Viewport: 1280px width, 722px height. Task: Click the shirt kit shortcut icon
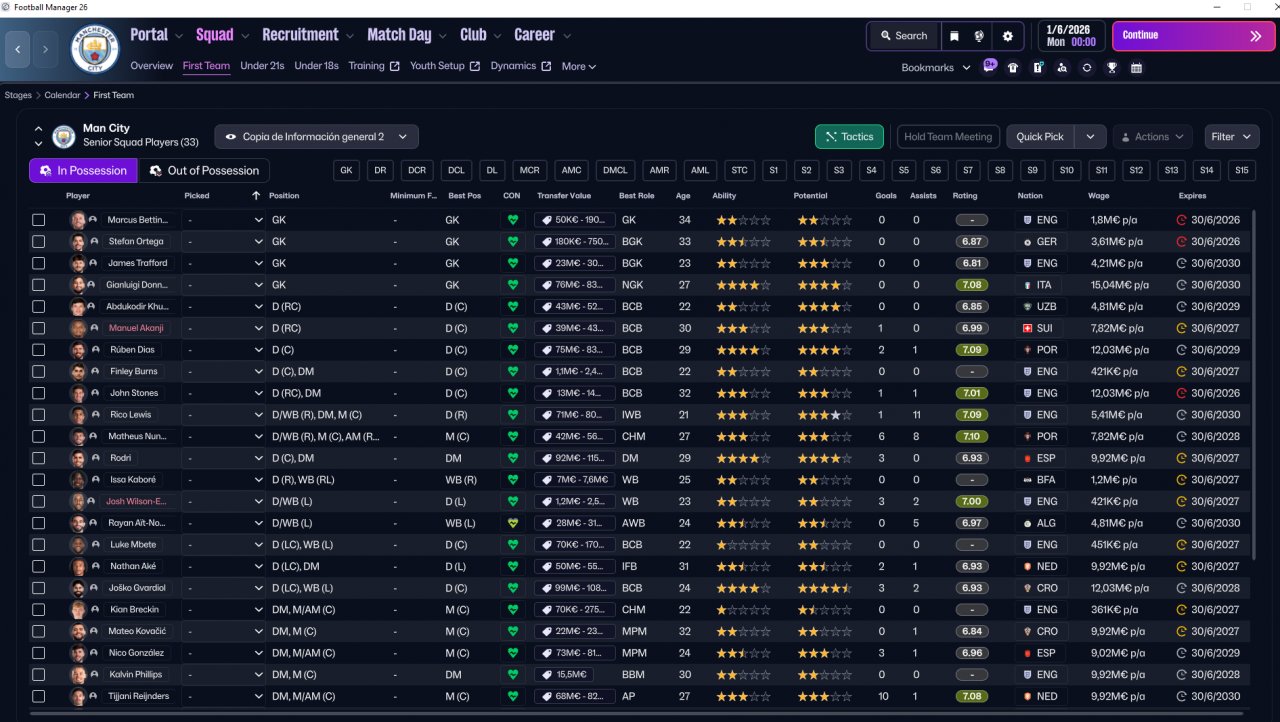click(x=1013, y=68)
